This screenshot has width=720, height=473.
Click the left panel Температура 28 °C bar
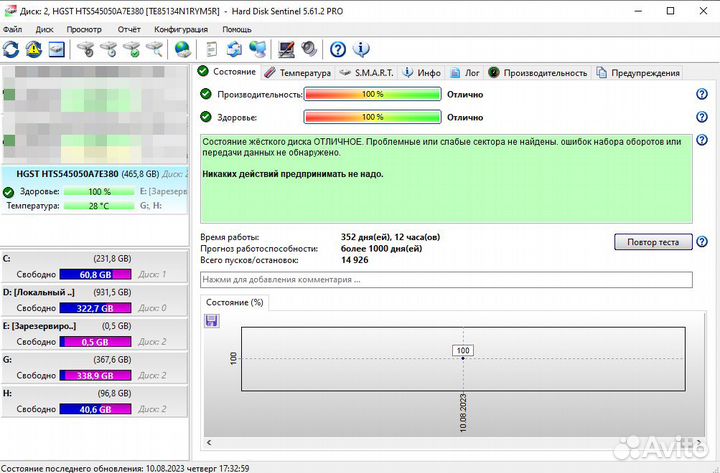(99, 206)
